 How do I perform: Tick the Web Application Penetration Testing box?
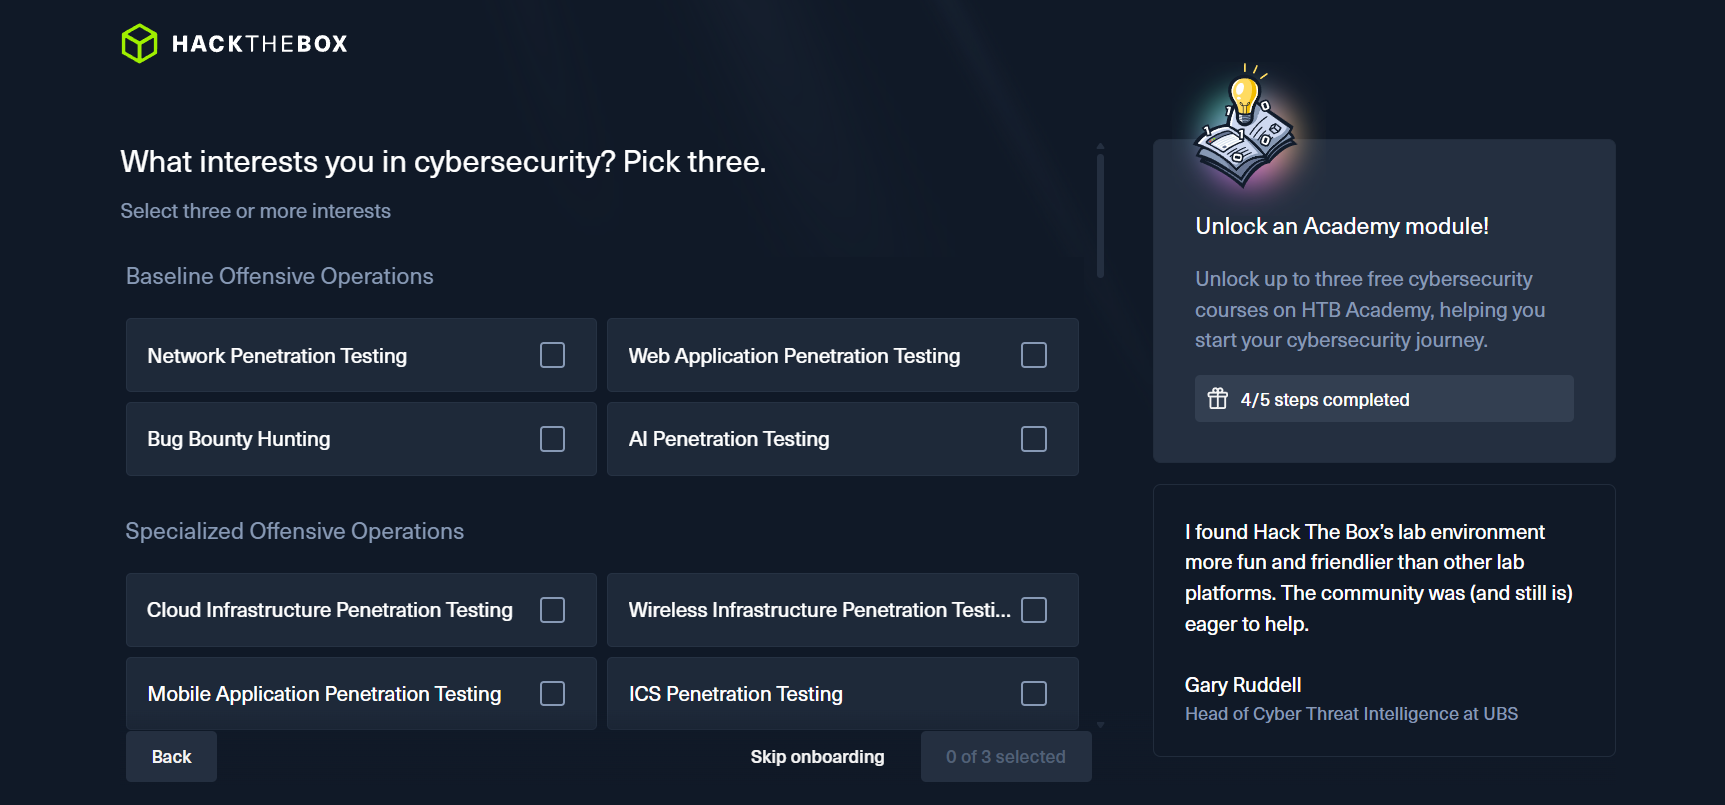click(1033, 355)
